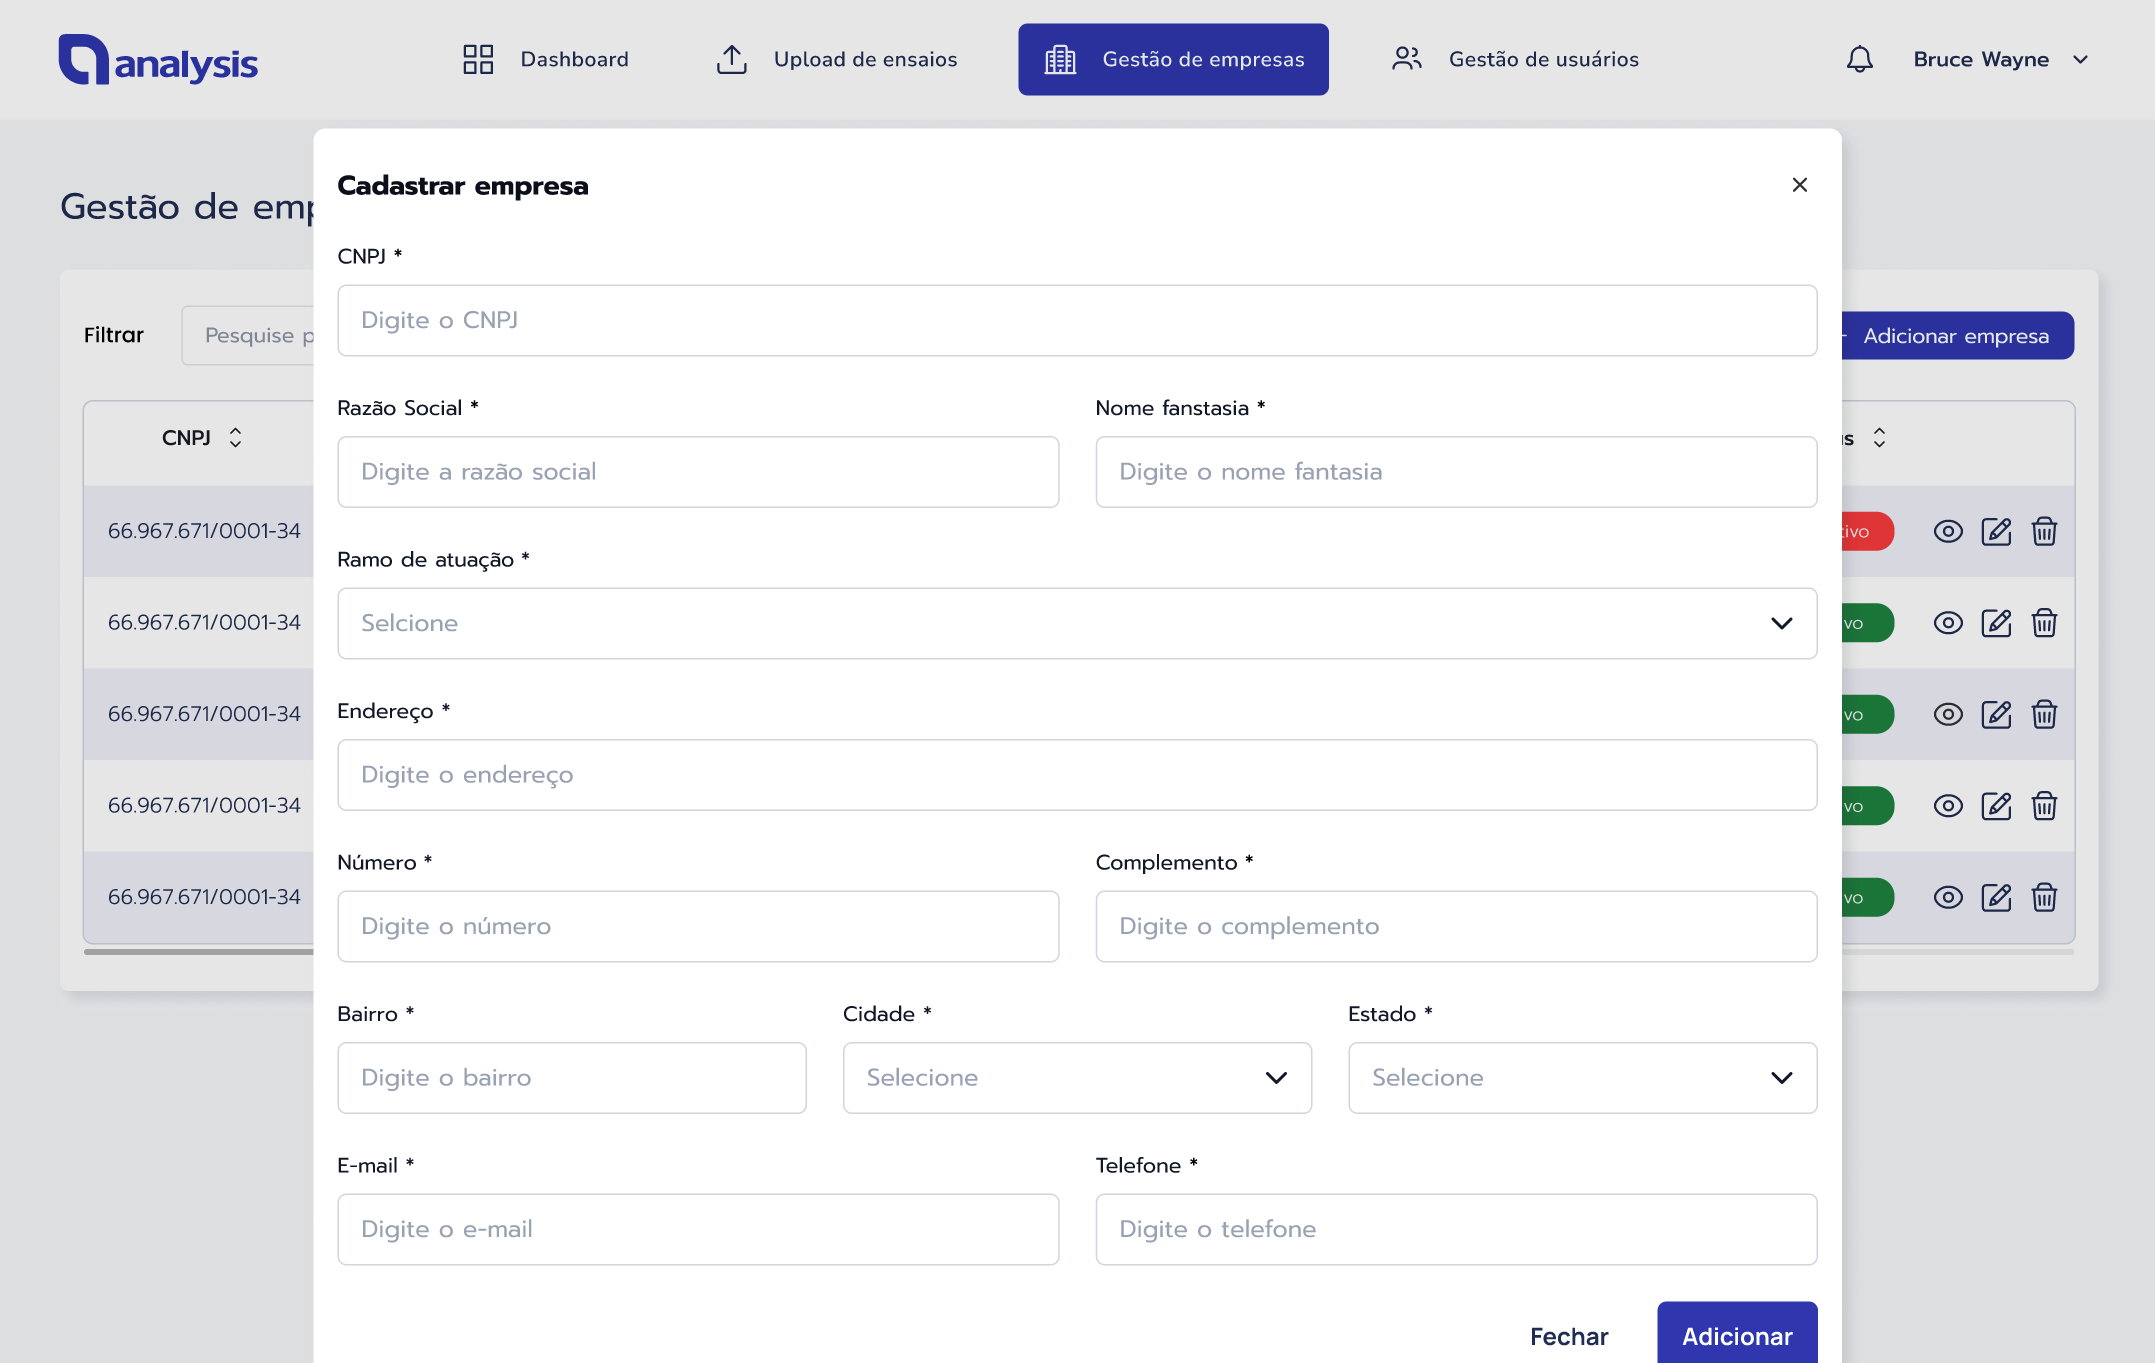
Task: View first row company details with eye icon
Action: pyautogui.click(x=1947, y=531)
